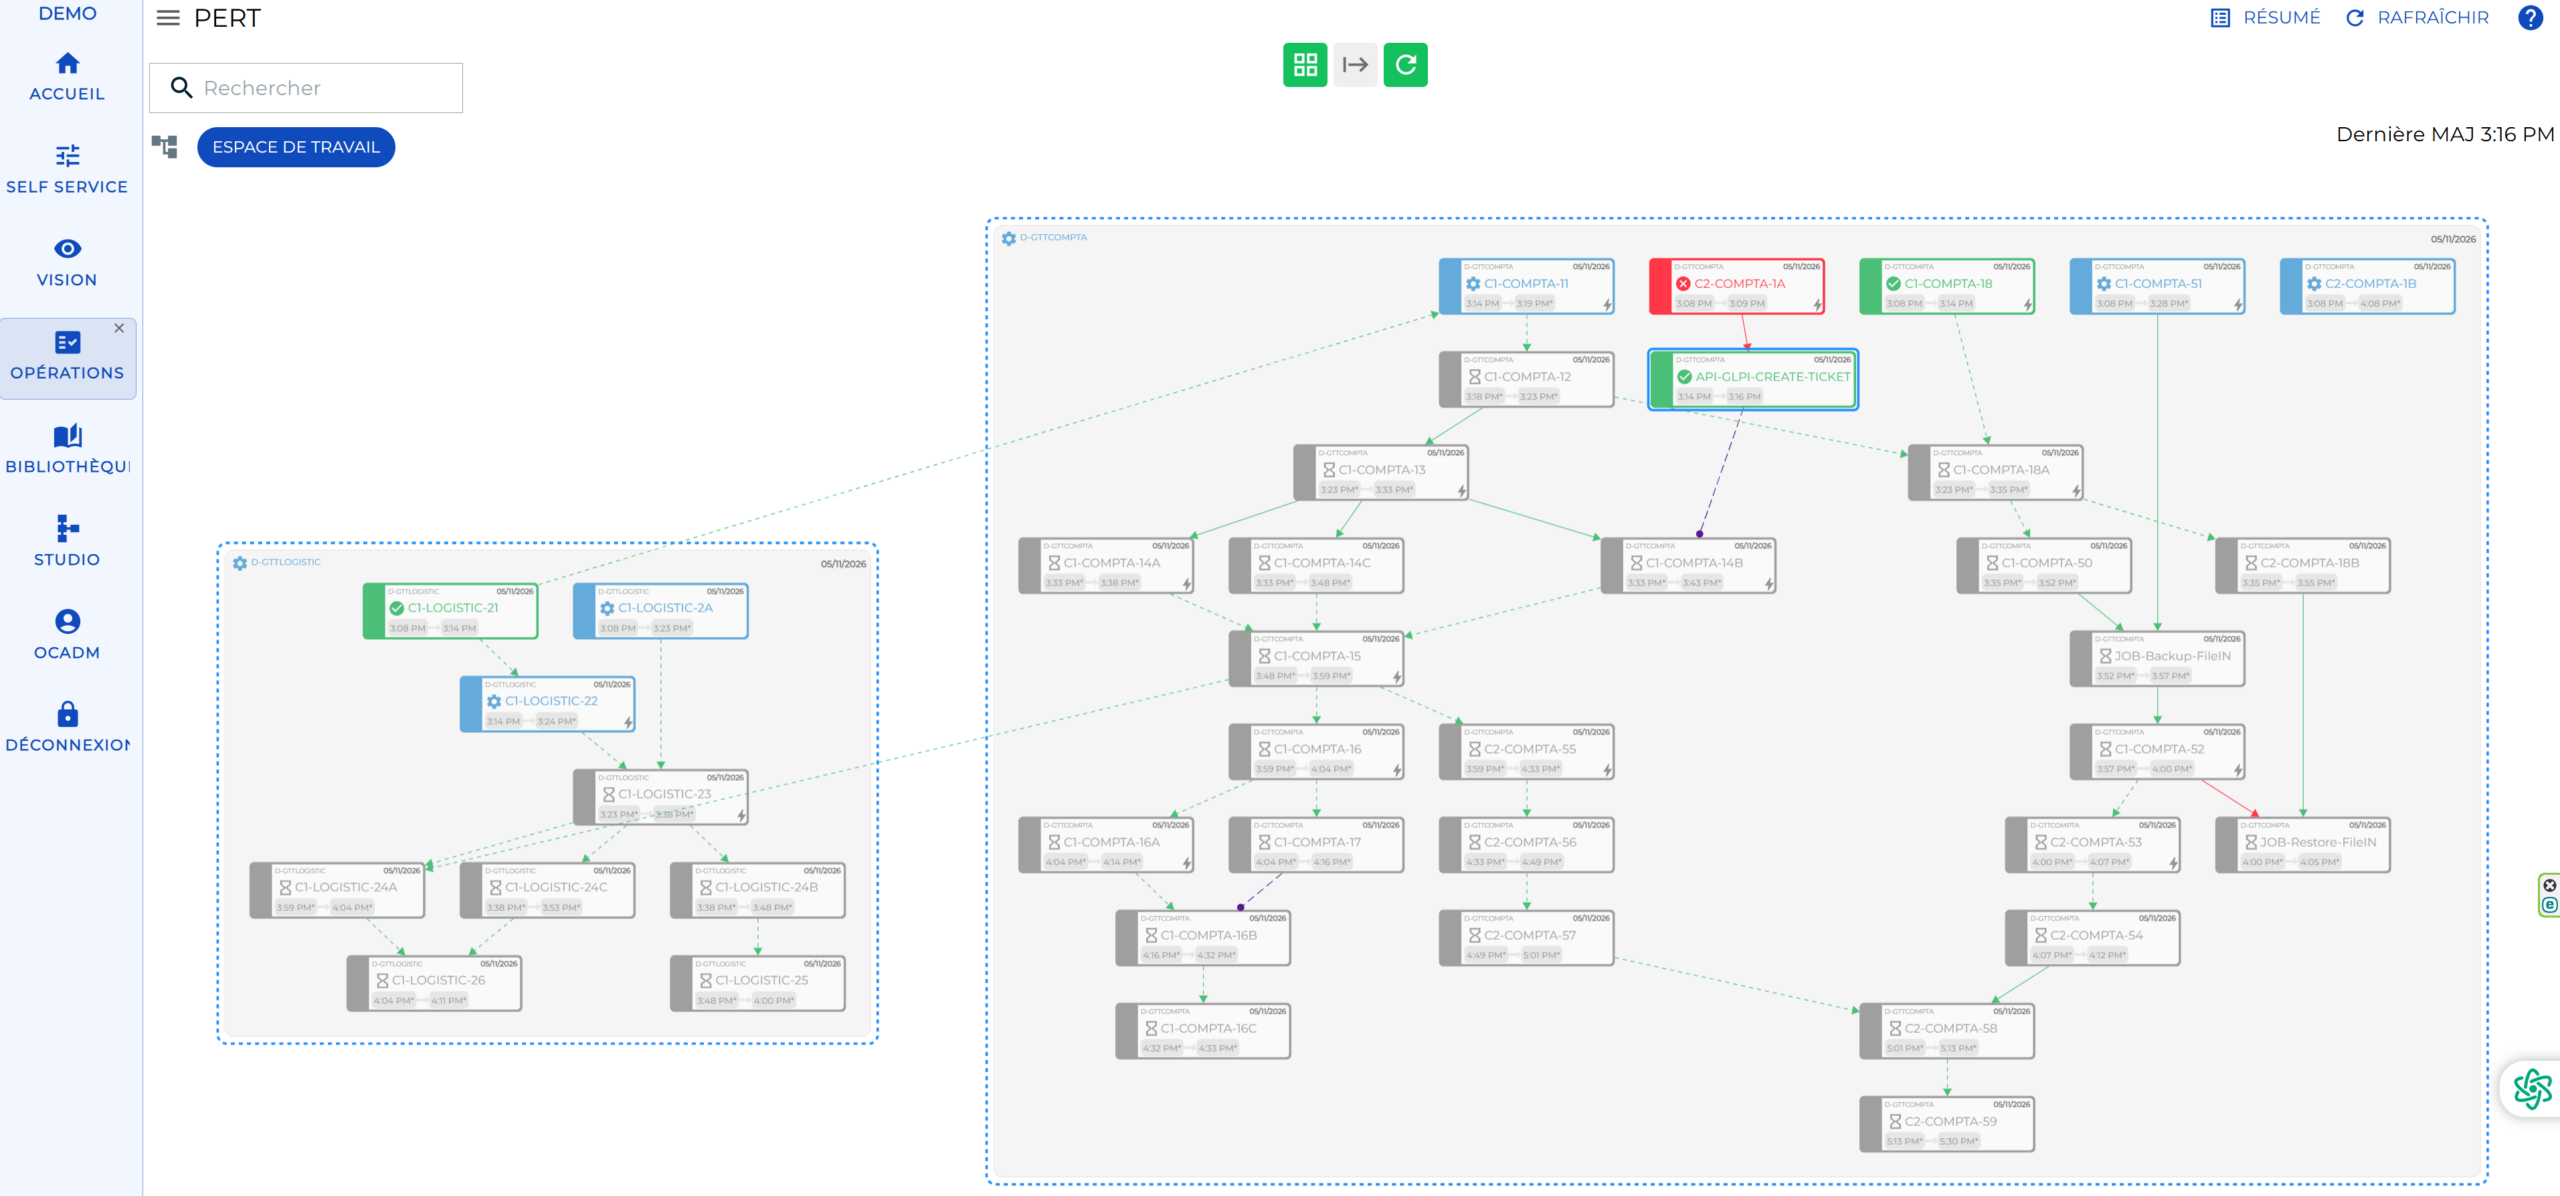Click the arrow orientation toolbar button
The image size is (2560, 1196).
click(1355, 65)
